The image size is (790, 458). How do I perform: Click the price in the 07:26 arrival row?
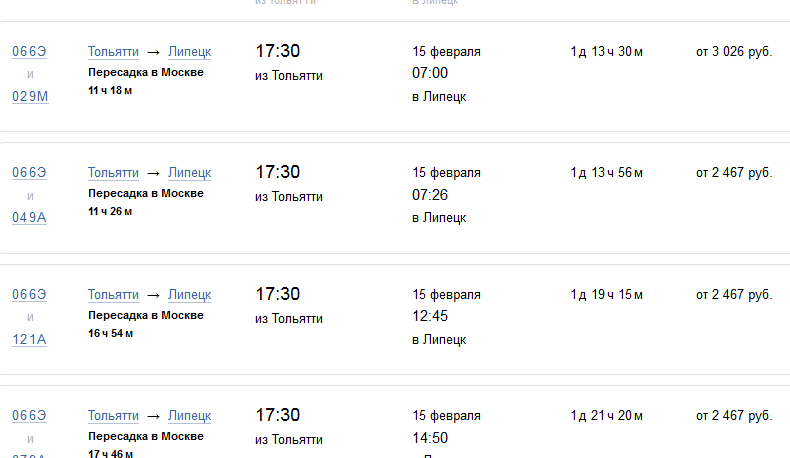(x=734, y=173)
